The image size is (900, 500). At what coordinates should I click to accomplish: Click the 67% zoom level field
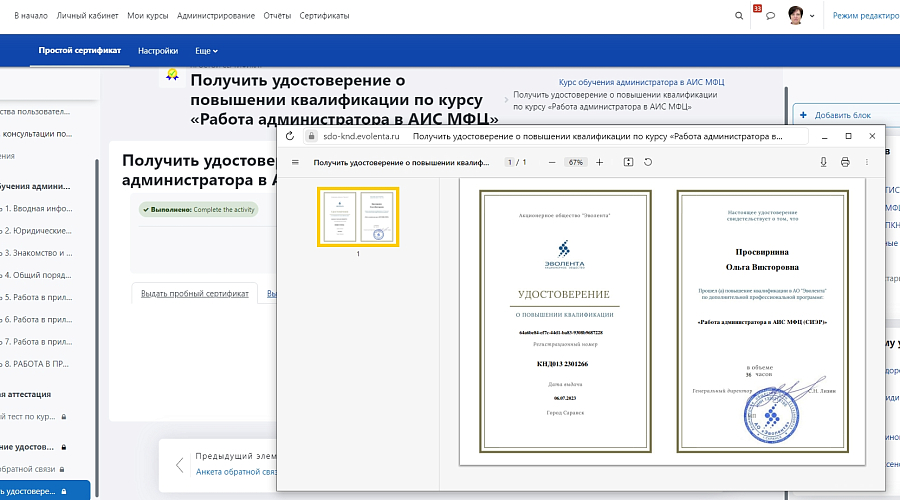click(x=575, y=162)
